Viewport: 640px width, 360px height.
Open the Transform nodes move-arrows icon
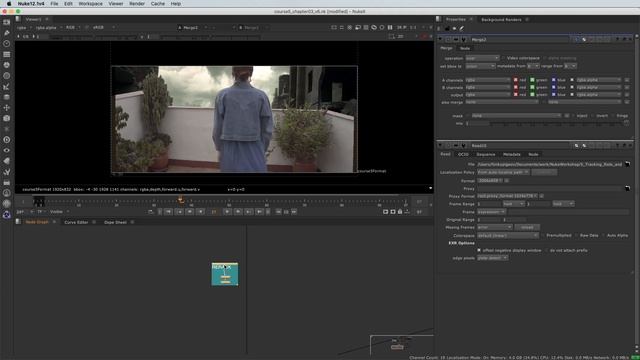(7, 108)
